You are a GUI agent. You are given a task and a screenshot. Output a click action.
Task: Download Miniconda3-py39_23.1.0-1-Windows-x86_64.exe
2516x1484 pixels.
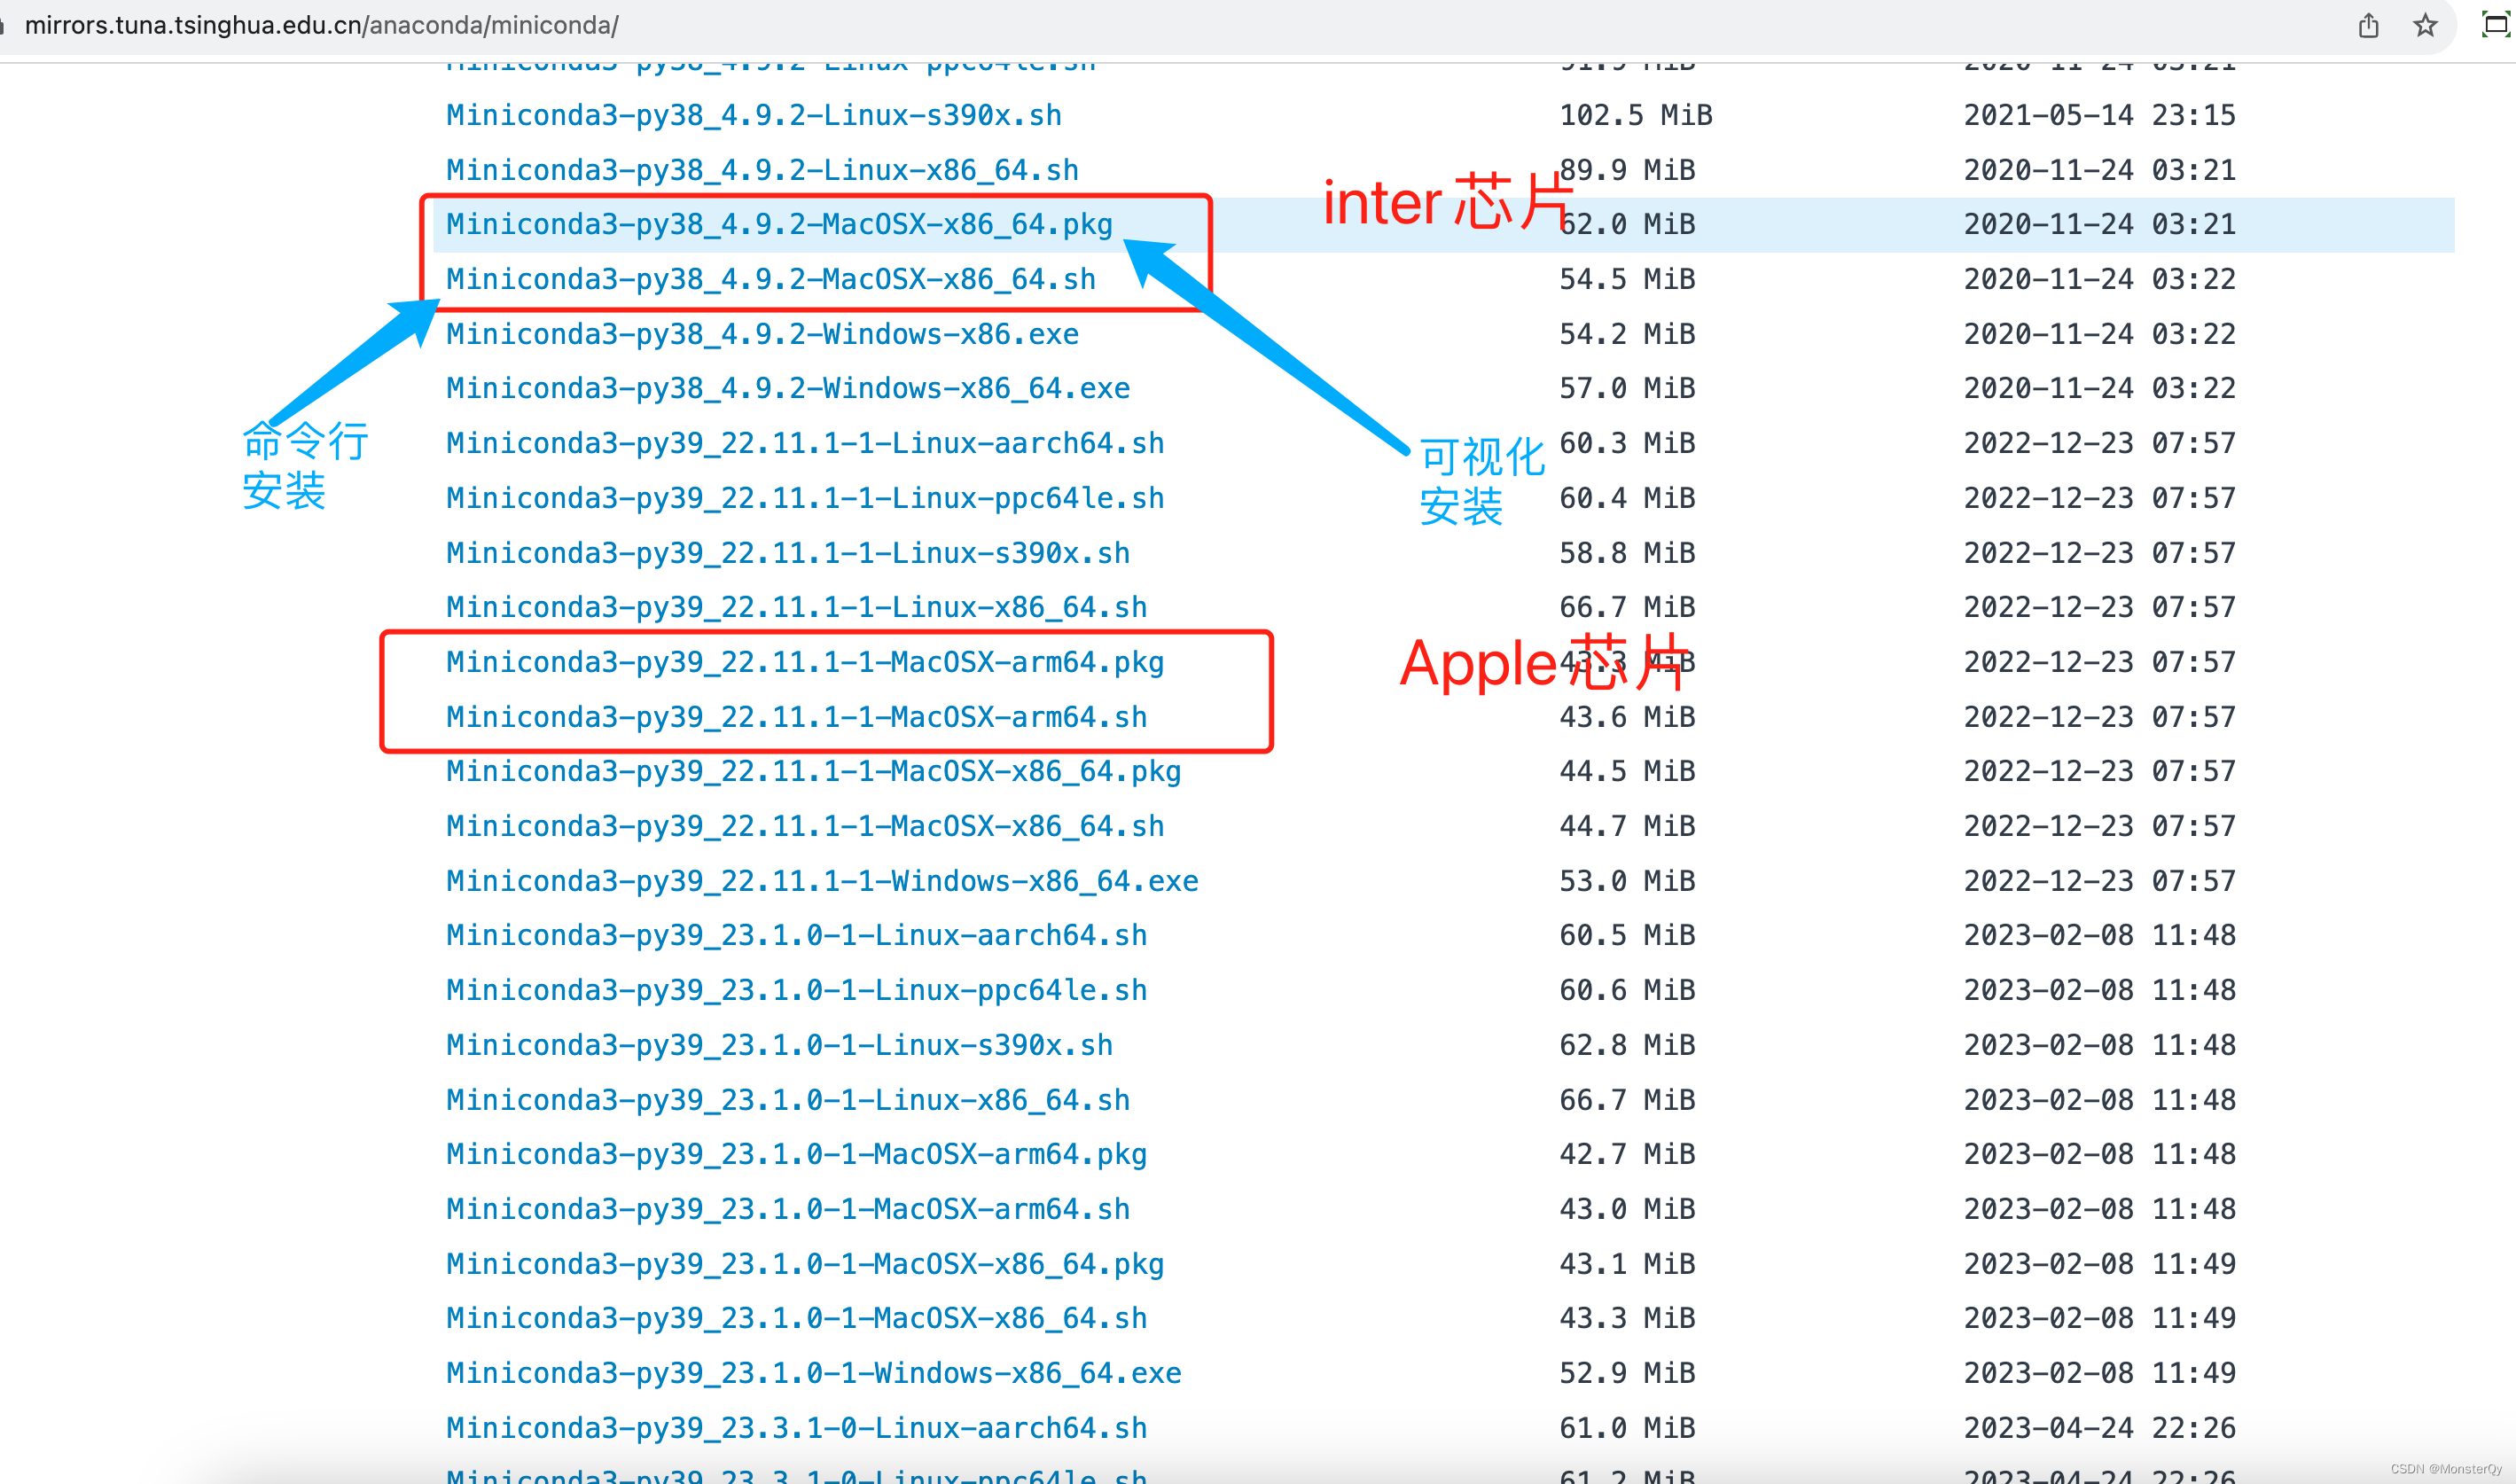click(813, 1373)
